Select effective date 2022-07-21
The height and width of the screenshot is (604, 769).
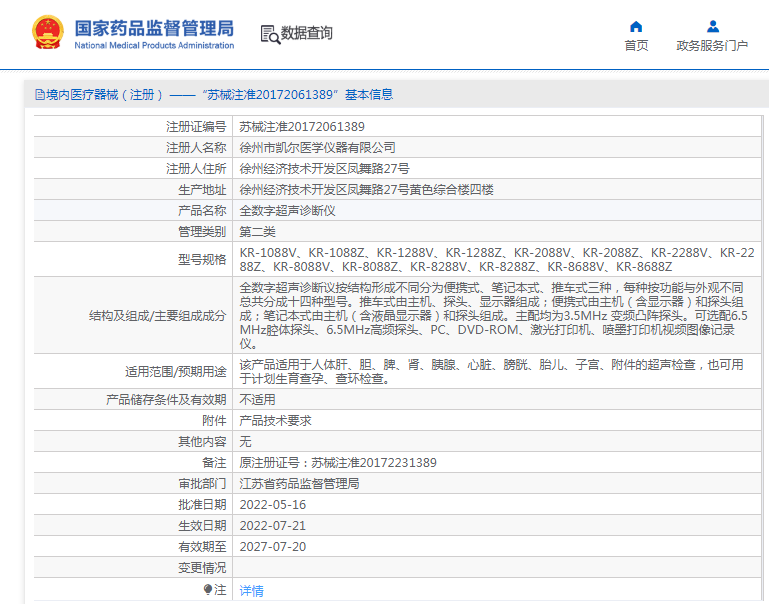(x=273, y=526)
